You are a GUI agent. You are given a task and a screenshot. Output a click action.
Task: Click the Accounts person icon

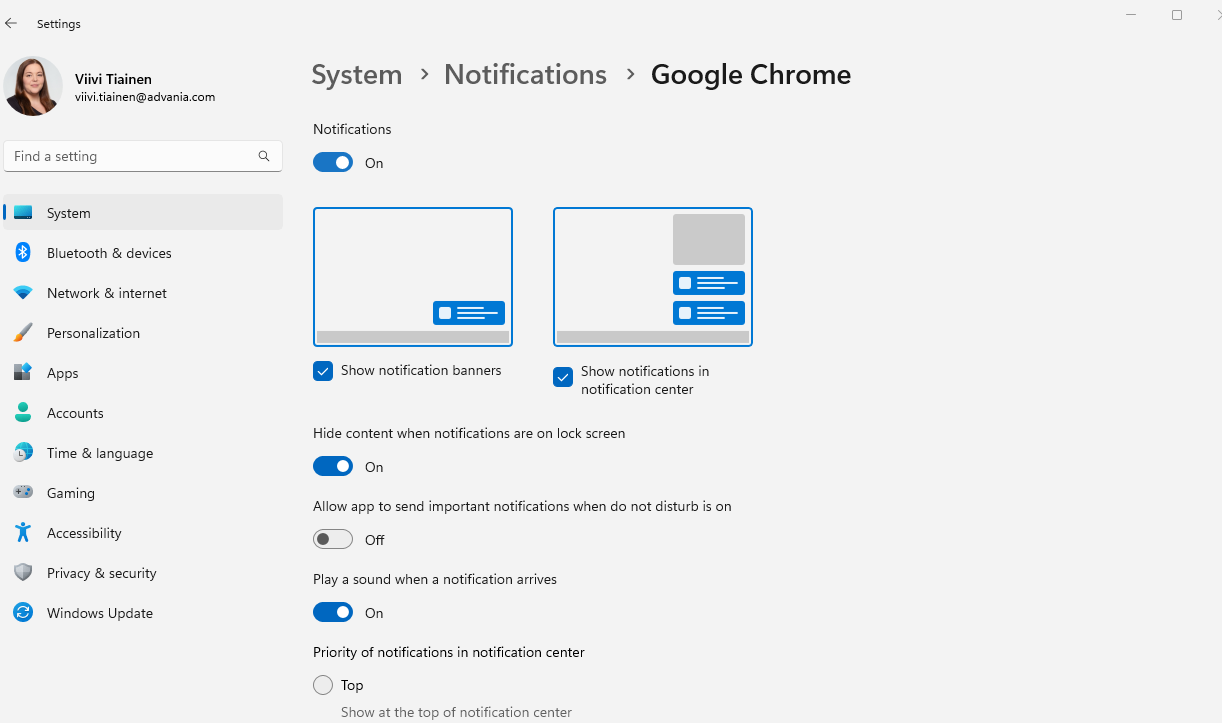[x=23, y=413]
